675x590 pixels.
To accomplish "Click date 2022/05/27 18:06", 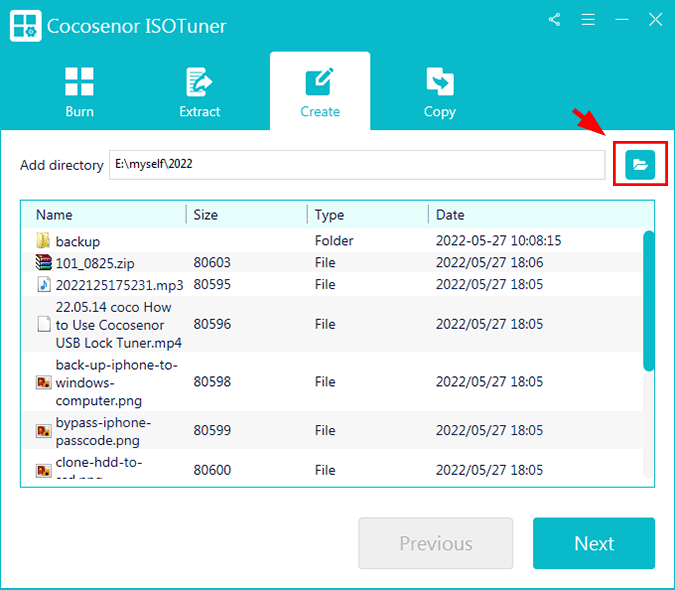I will pos(489,263).
